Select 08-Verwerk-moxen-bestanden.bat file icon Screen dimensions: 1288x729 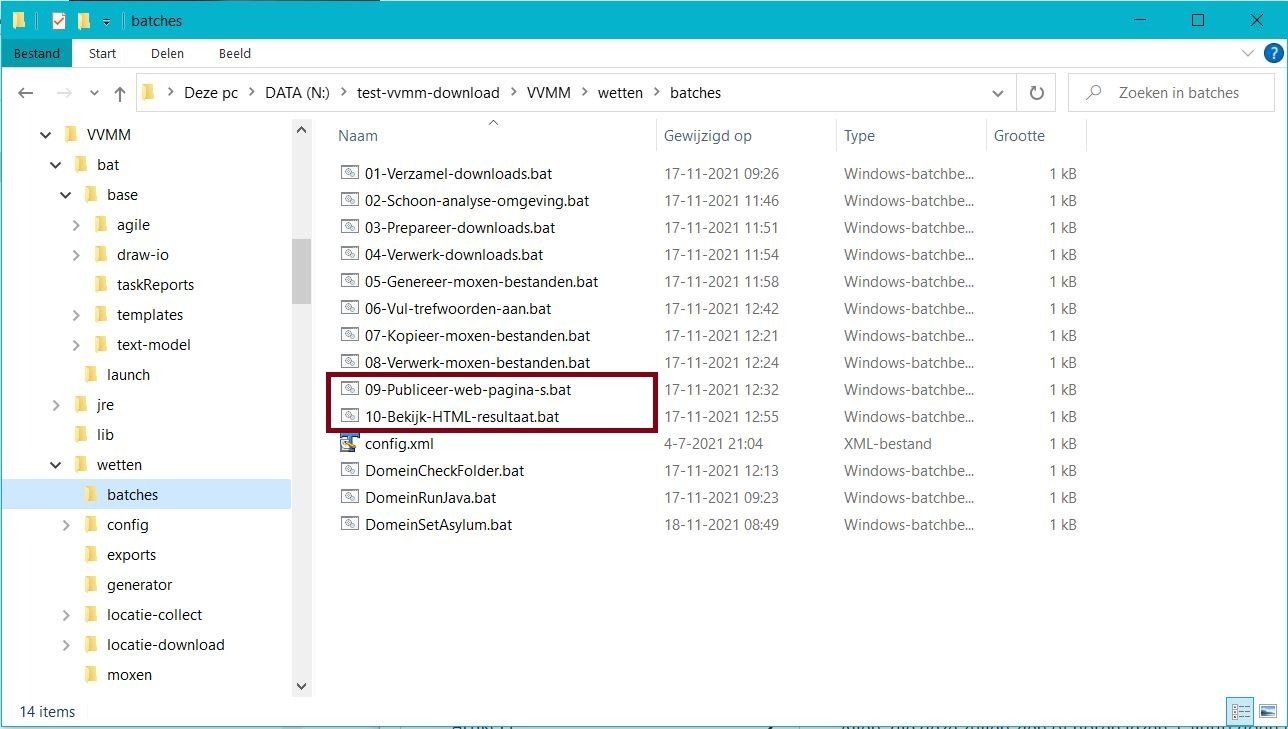pyautogui.click(x=349, y=362)
